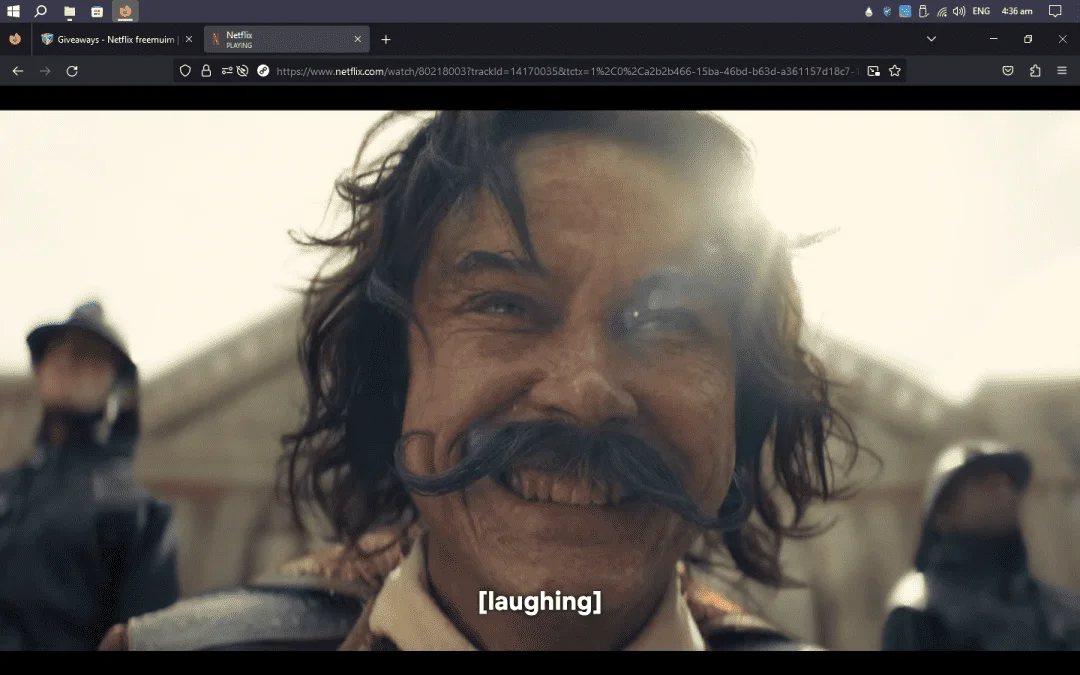
Task: List all tabs with the chevron
Action: click(931, 39)
